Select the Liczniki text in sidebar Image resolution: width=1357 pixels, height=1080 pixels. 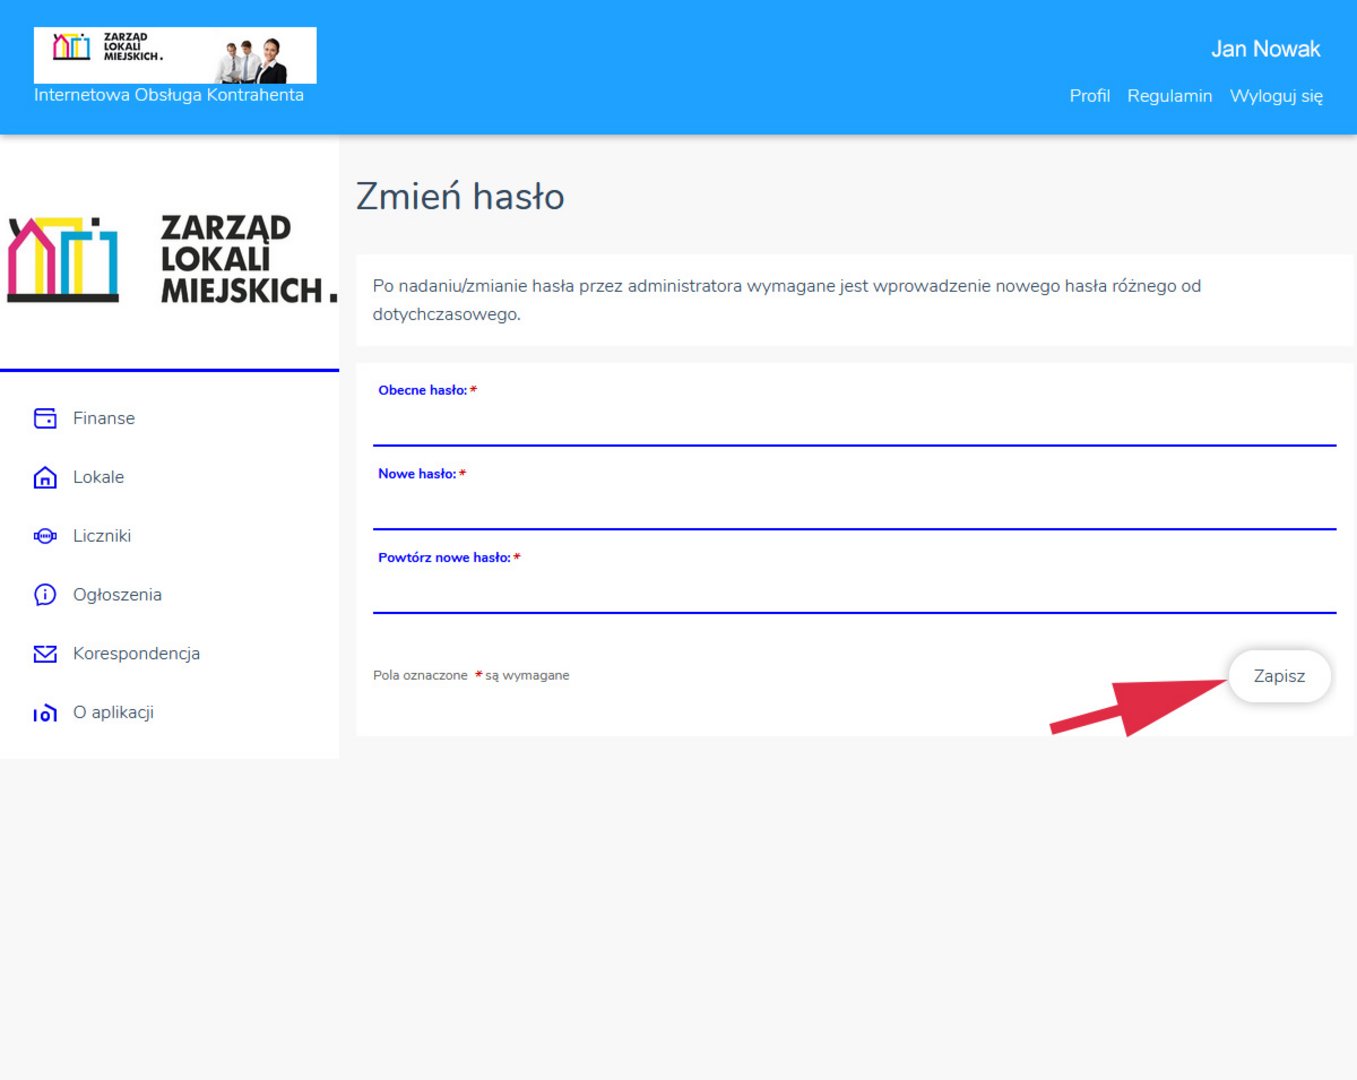102,536
